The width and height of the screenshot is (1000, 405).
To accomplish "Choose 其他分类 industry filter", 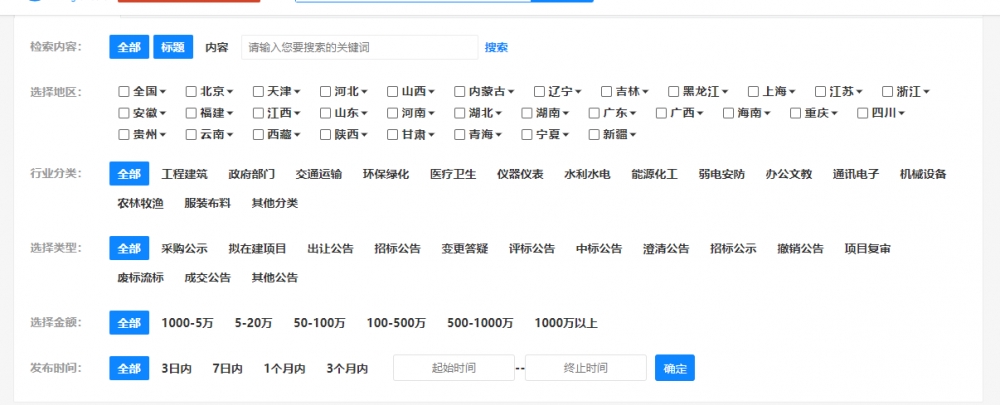I will (x=275, y=203).
